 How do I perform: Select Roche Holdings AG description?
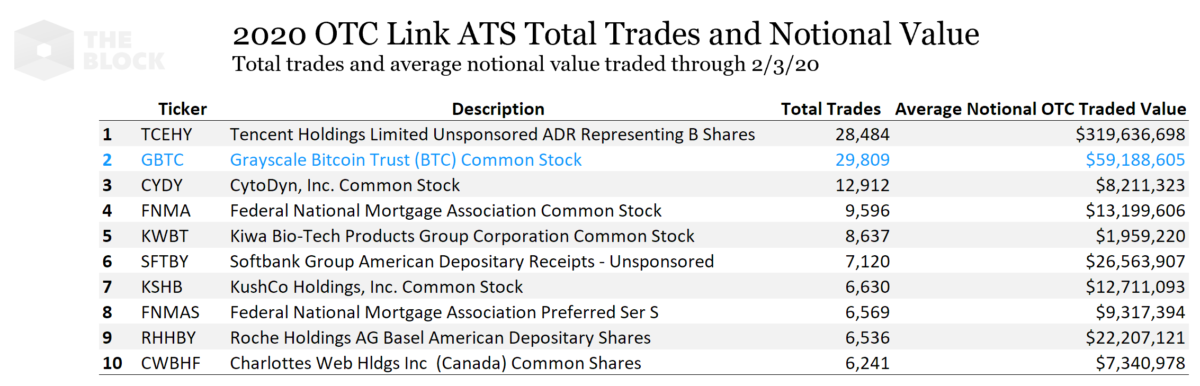click(440, 338)
